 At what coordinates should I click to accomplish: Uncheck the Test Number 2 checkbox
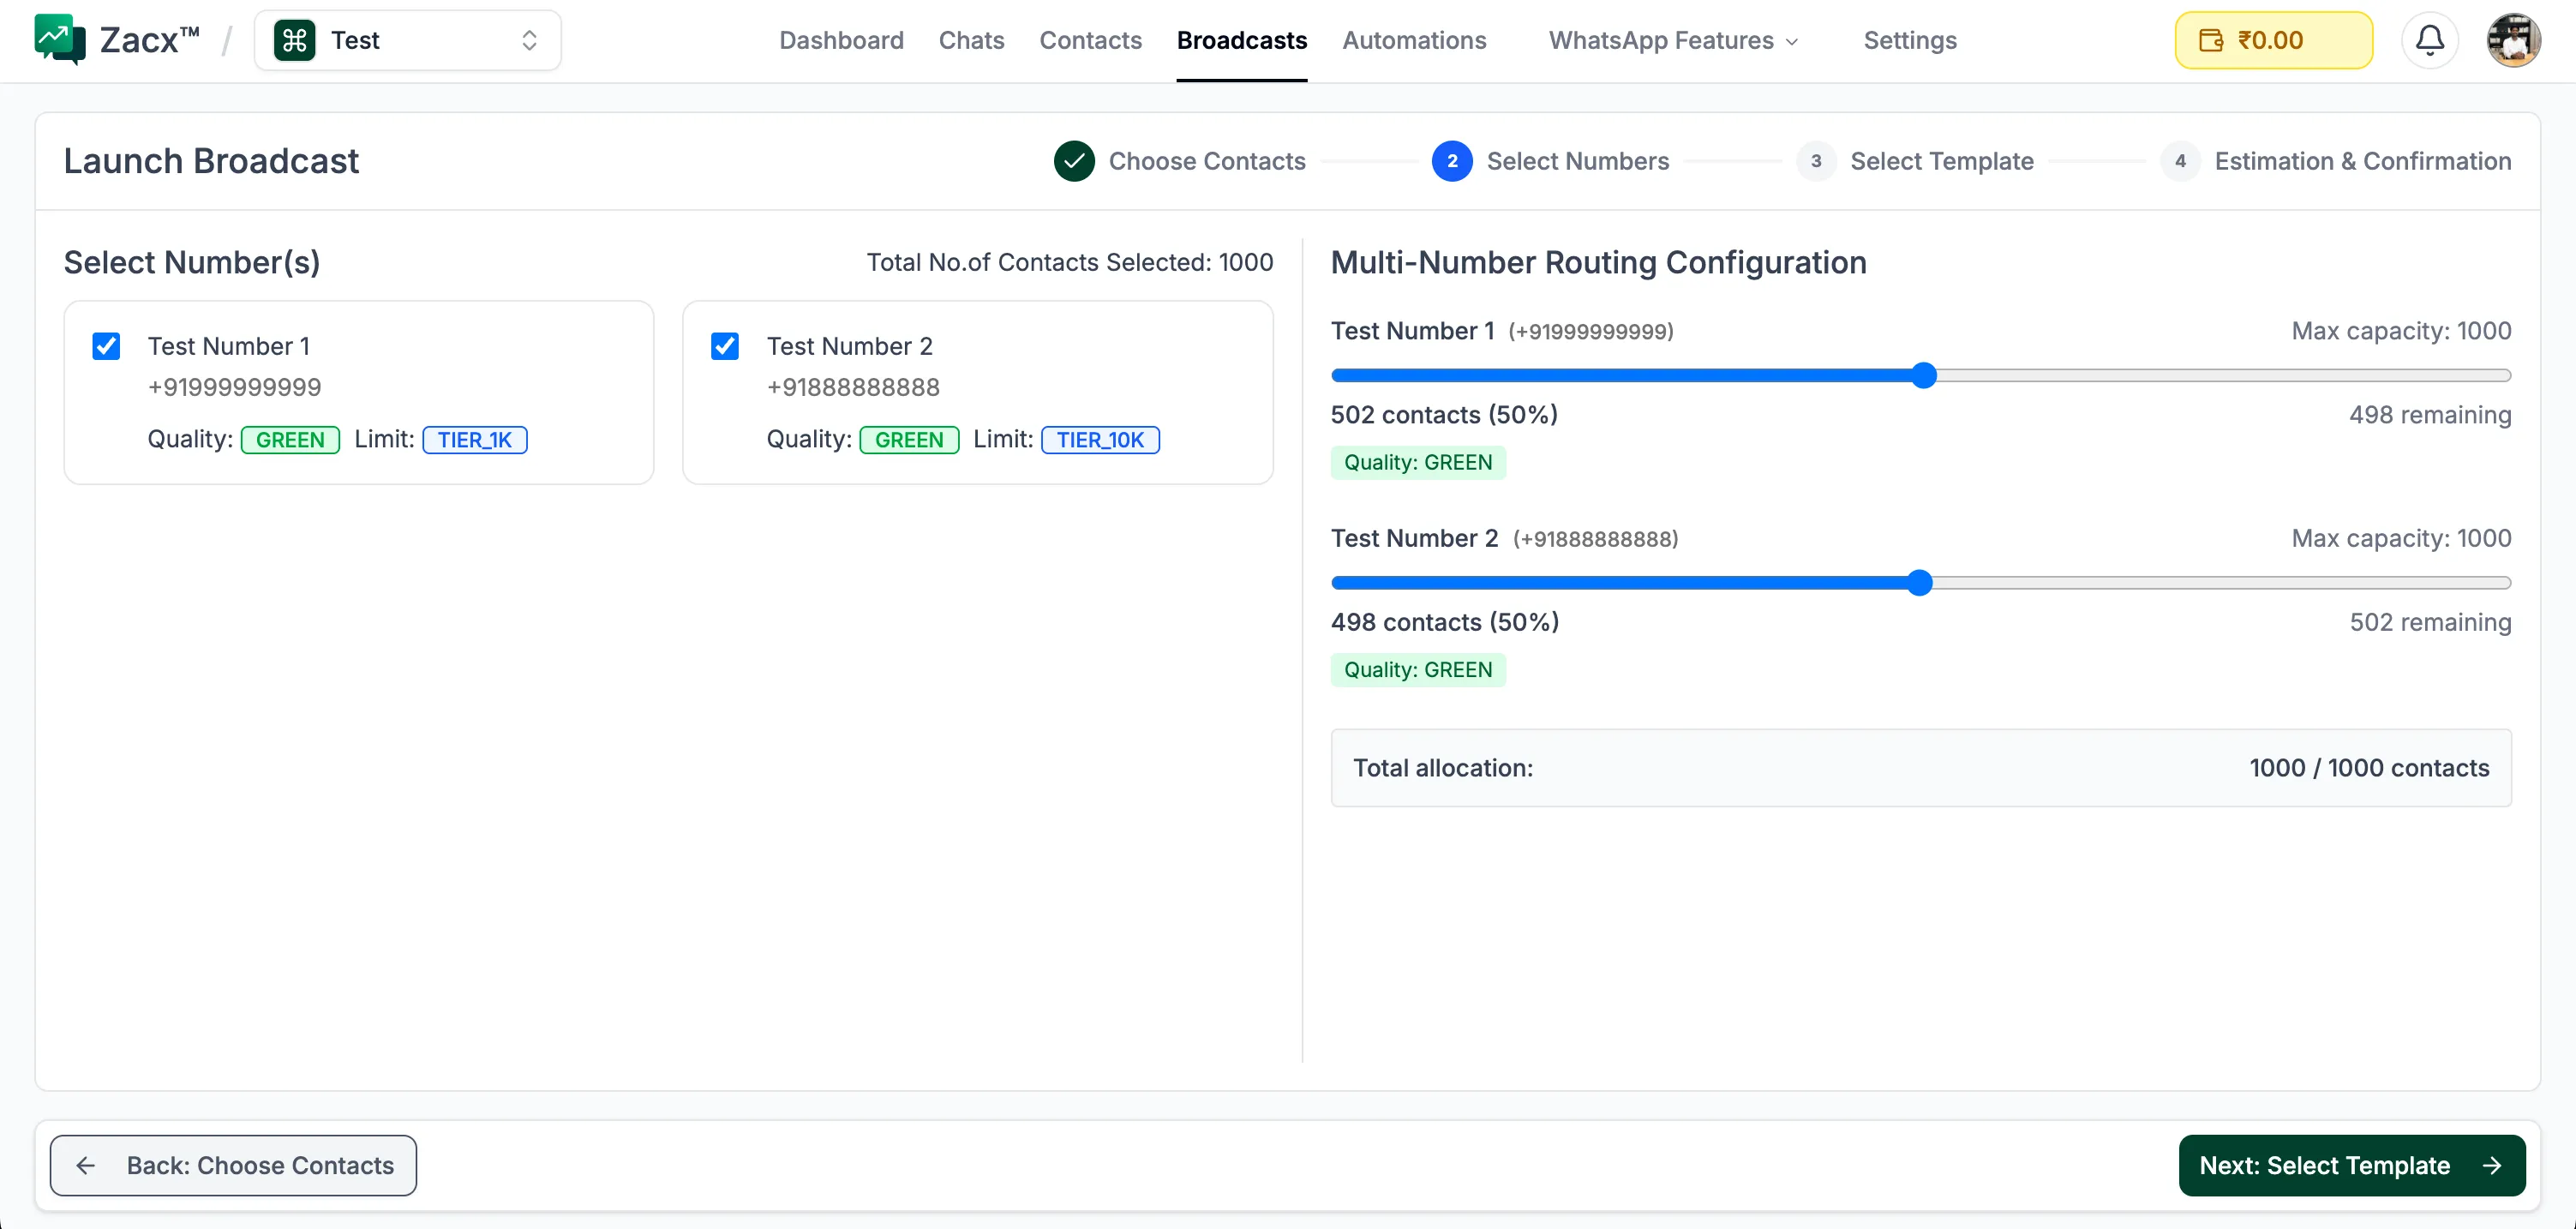coord(725,346)
